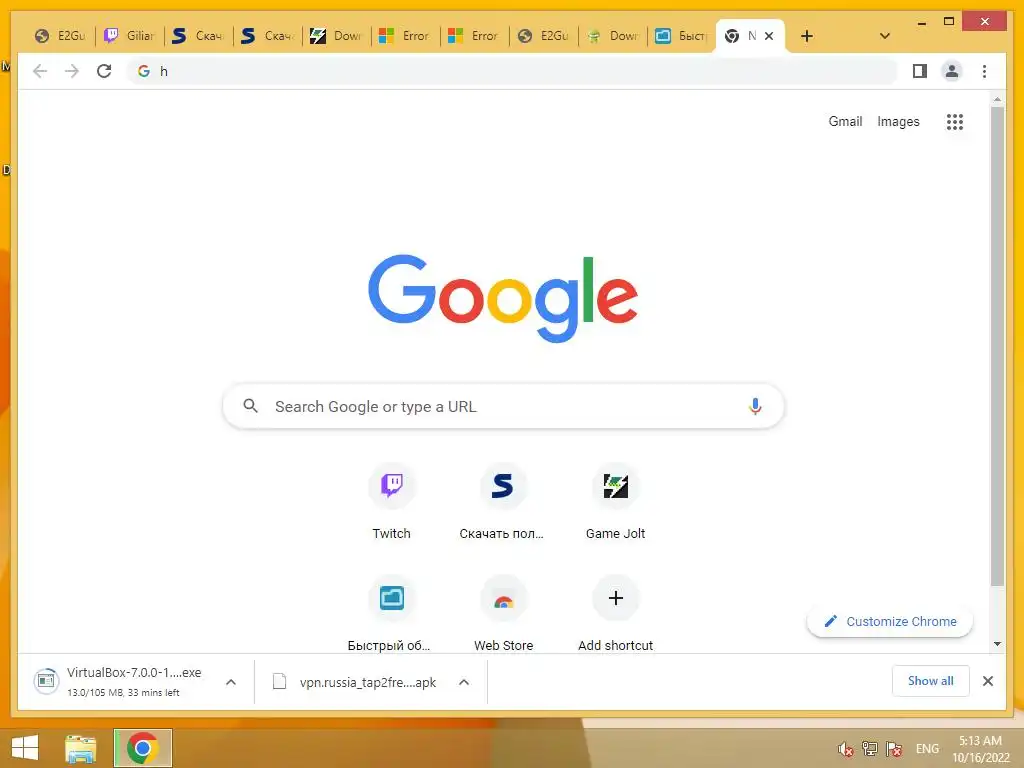Expand vpn.russia apk download options
The width and height of the screenshot is (1024, 768).
[x=464, y=682]
